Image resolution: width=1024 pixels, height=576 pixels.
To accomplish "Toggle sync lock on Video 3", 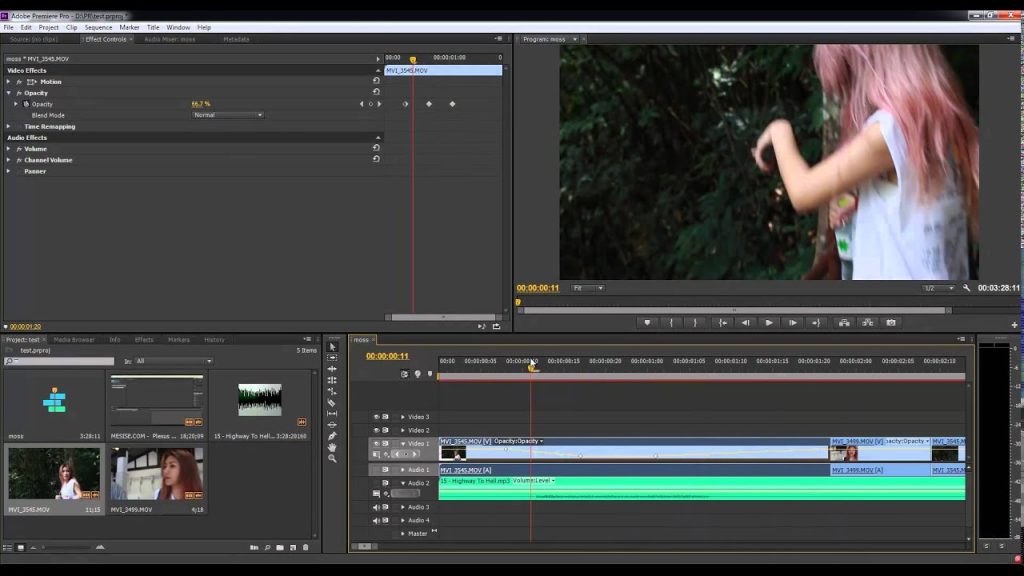I will coord(385,417).
